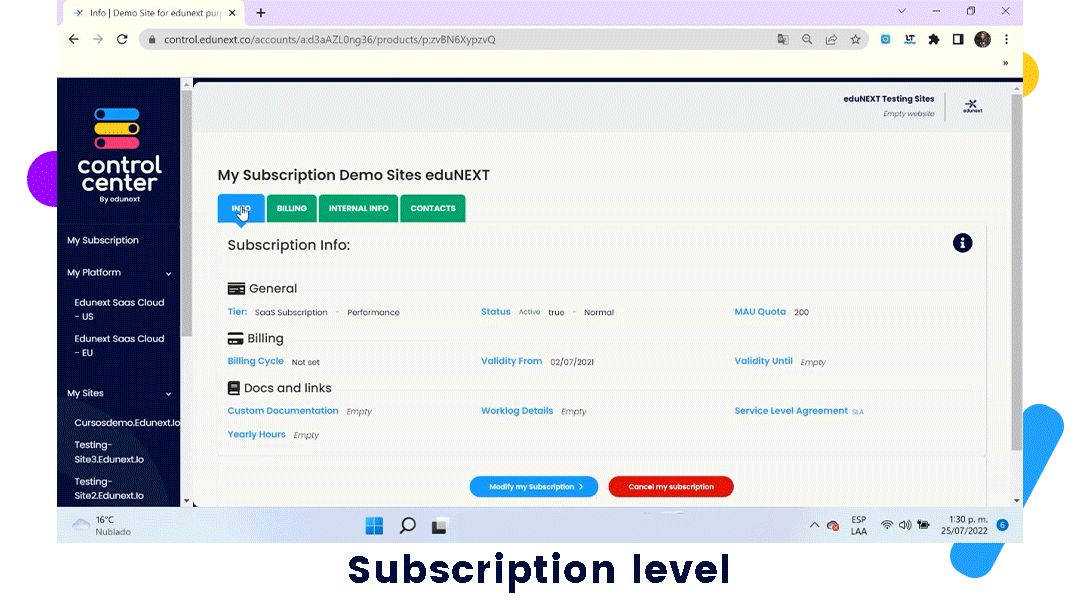Open the puzzle-piece extensions menu
The width and height of the screenshot is (1080, 601).
click(934, 39)
